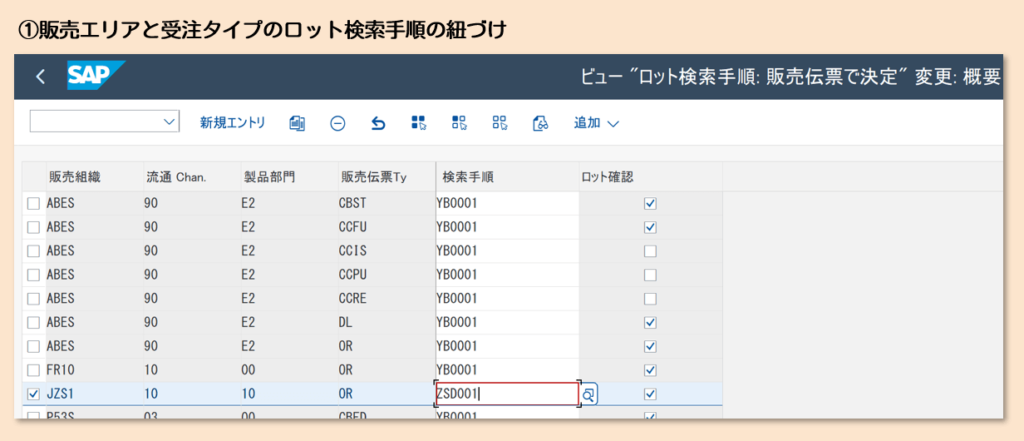Untick ロット確認 checkbox for the DL row
The width and height of the screenshot is (1024, 441).
click(x=650, y=322)
